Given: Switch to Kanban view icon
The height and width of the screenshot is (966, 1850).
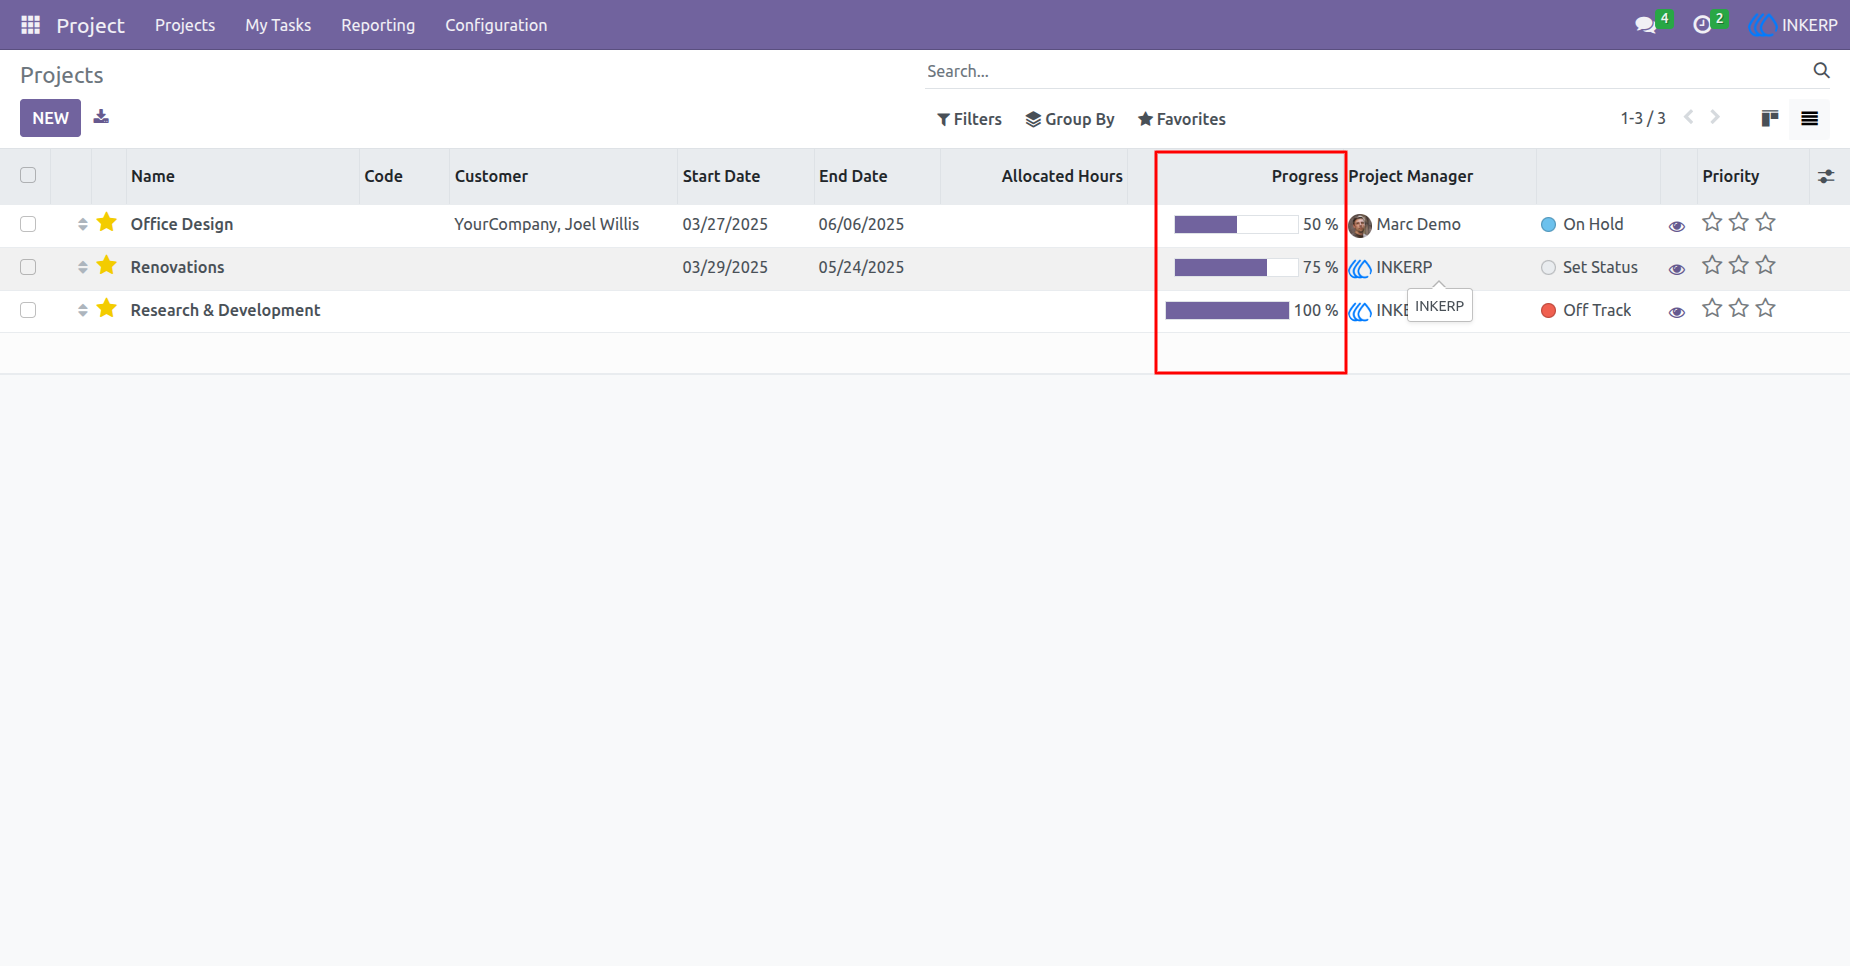Looking at the screenshot, I should click(1769, 118).
